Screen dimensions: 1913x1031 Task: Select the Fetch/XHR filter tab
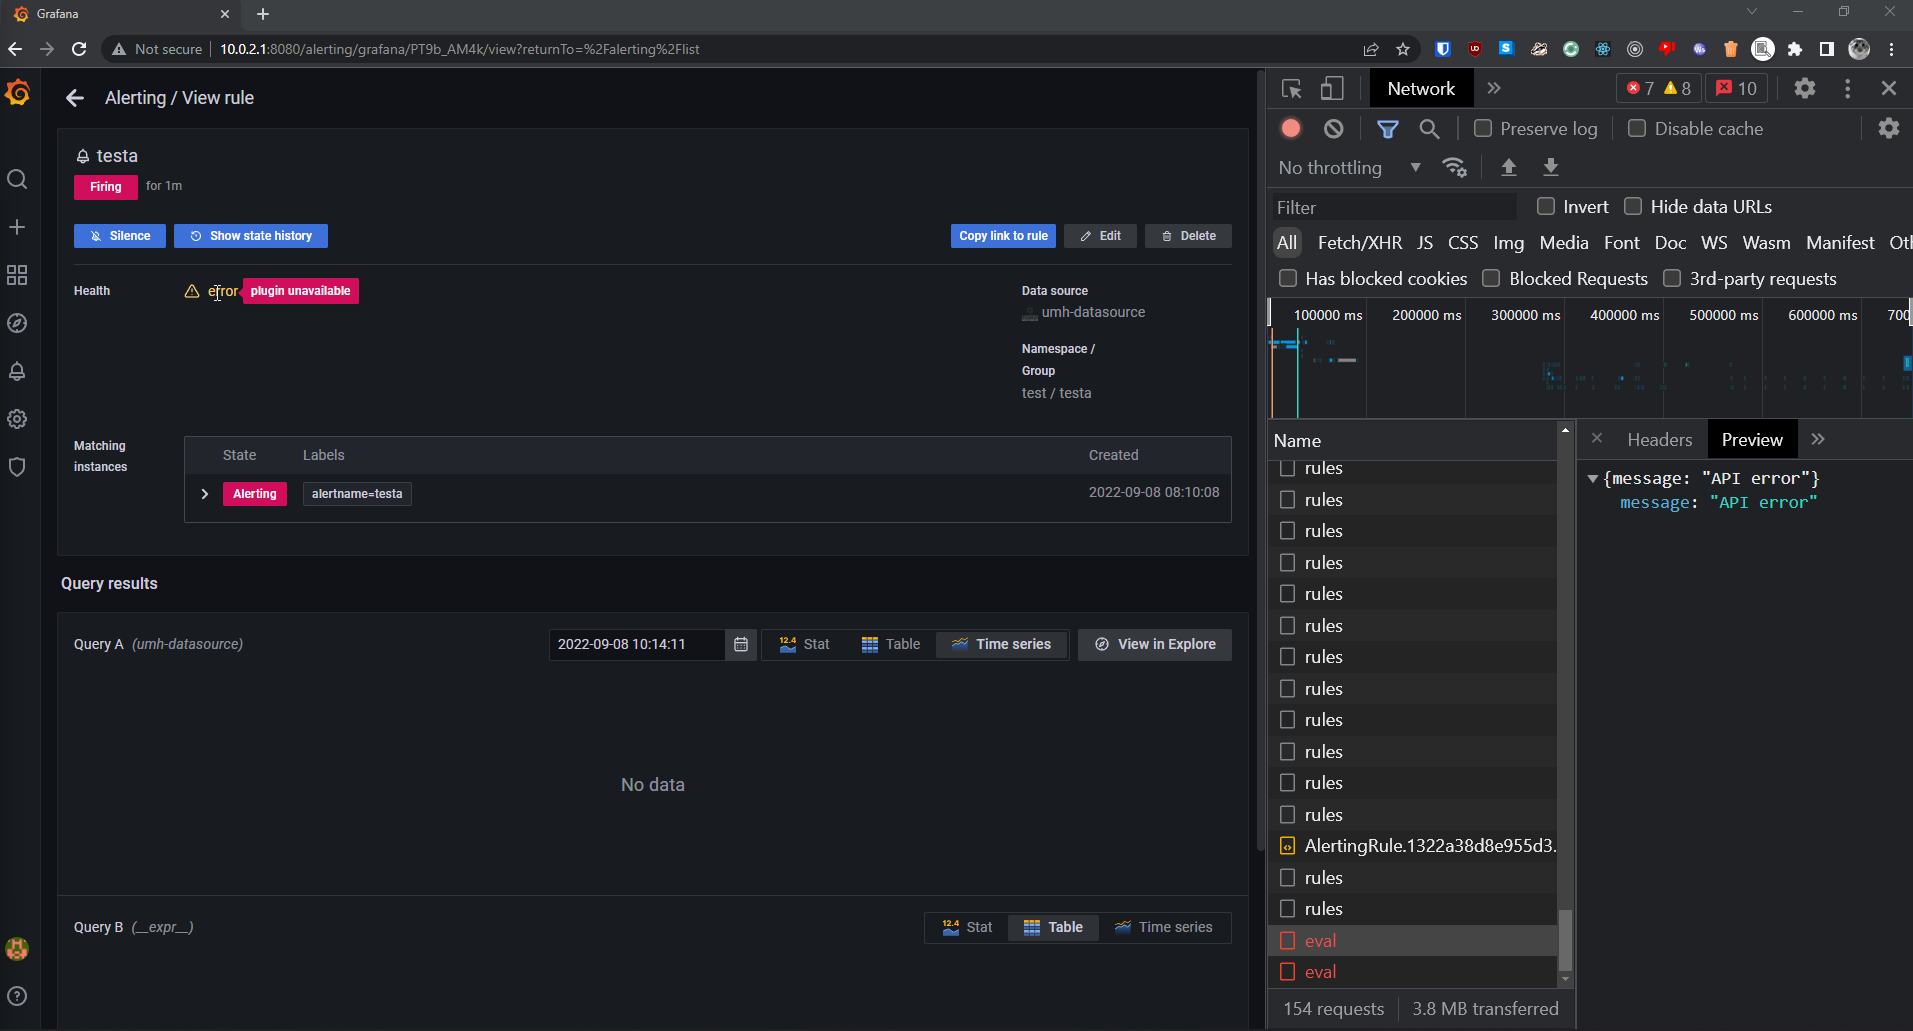(1359, 242)
